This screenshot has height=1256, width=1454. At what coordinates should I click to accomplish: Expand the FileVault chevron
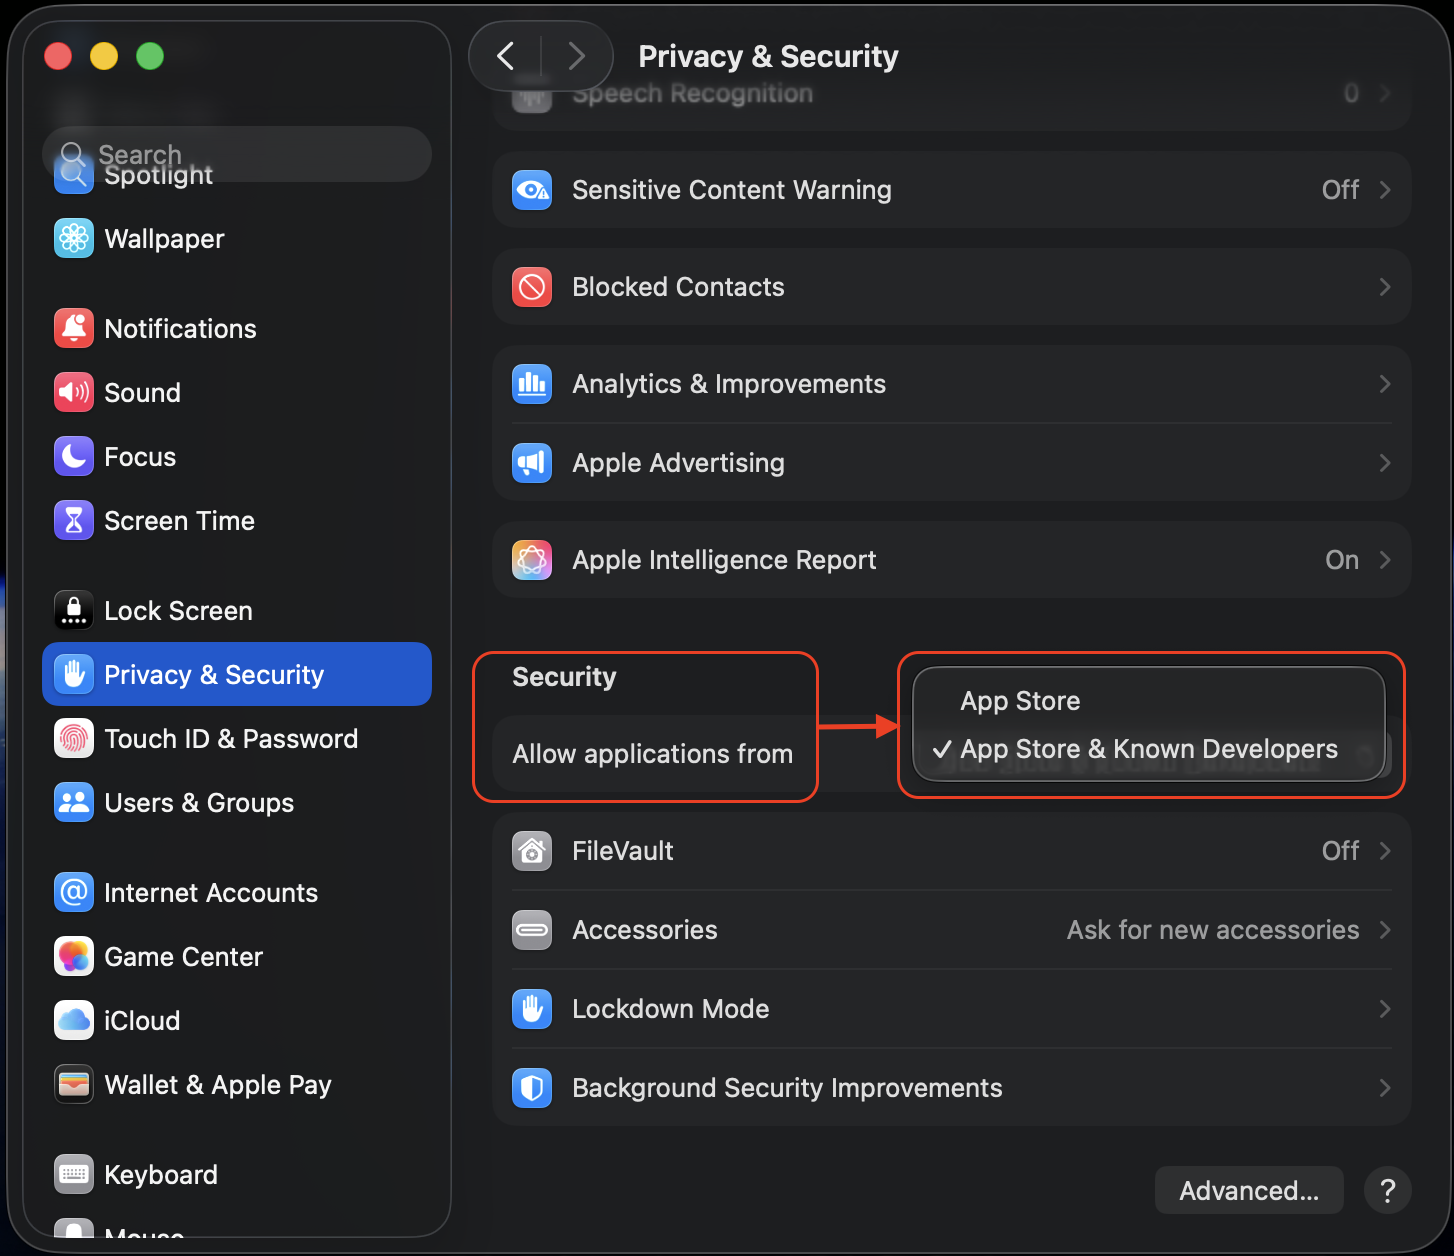(x=1385, y=851)
